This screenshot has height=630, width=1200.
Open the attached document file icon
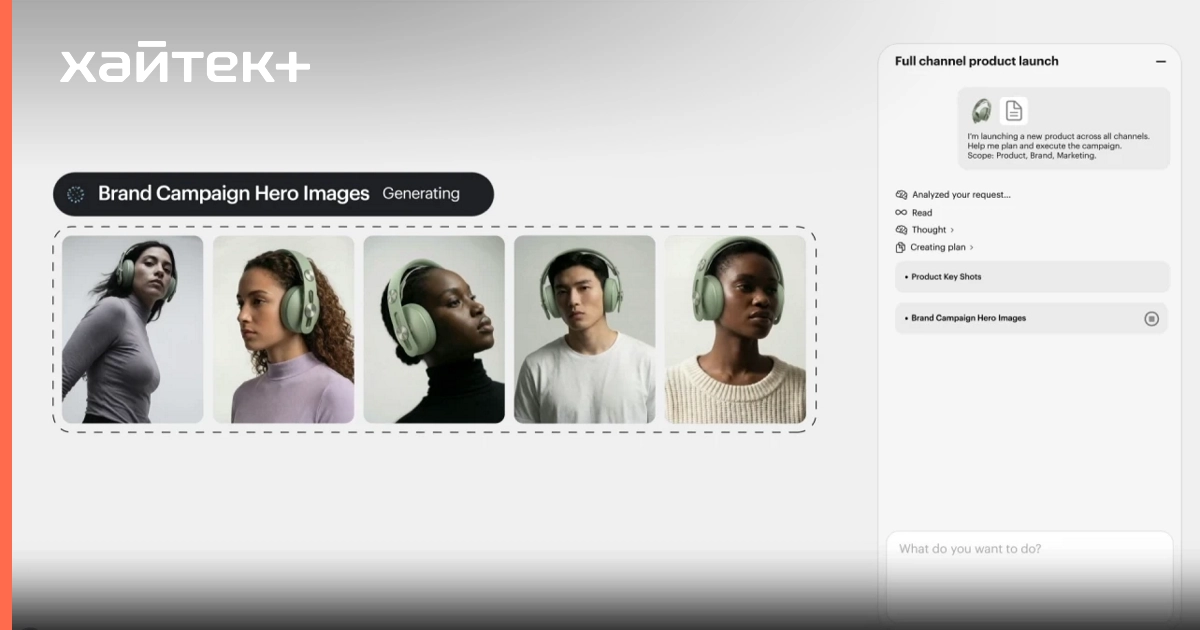(x=1014, y=111)
